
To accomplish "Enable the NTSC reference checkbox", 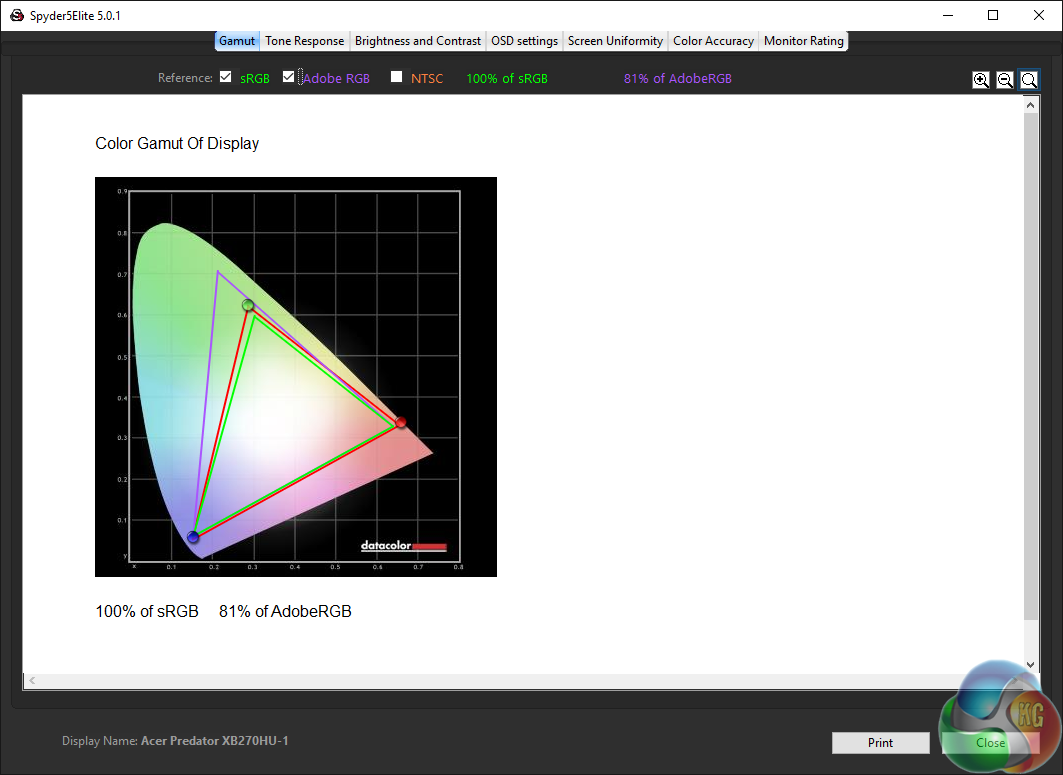I will click(x=397, y=77).
